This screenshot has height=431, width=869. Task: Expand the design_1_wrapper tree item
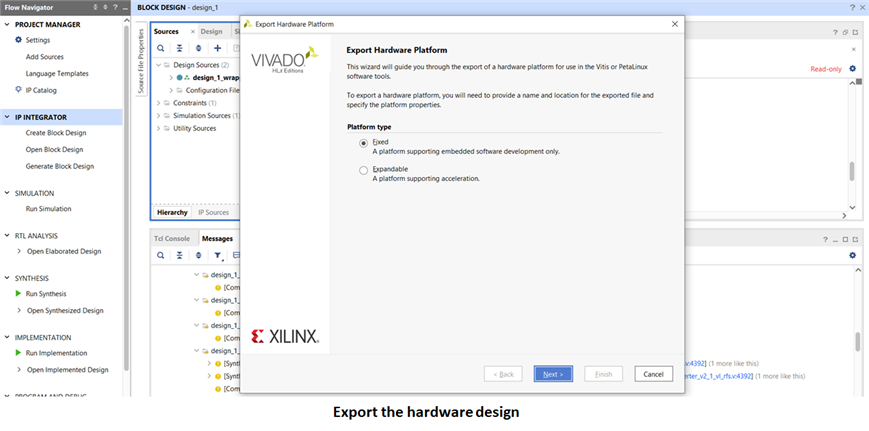pyautogui.click(x=171, y=78)
